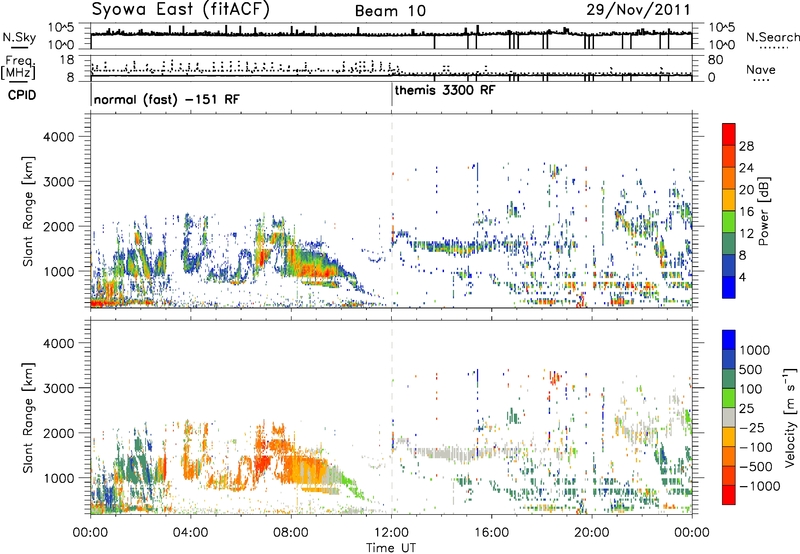Click the 'Time UT' axis title
The width and height of the screenshot is (800, 554).
(391, 548)
